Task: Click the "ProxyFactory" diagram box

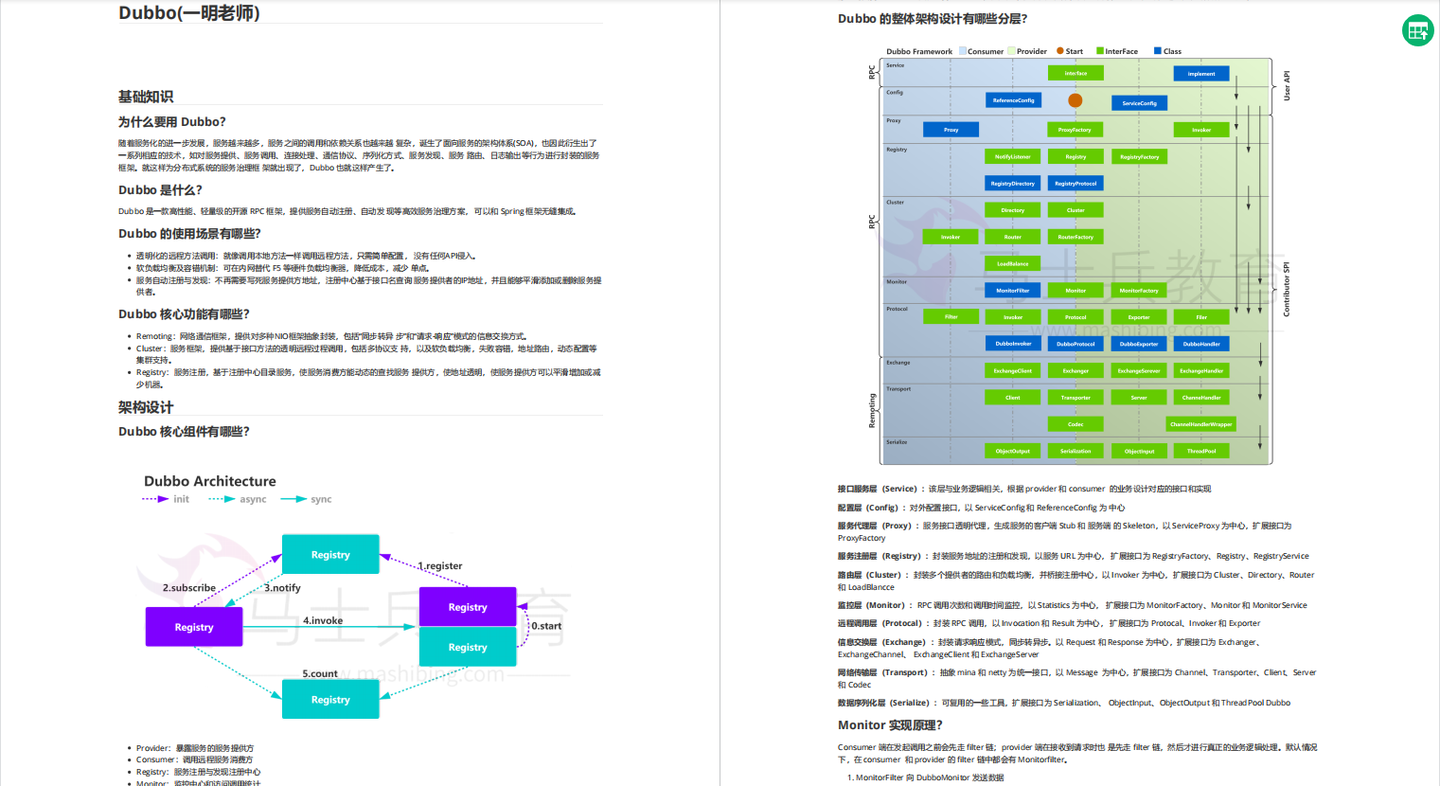Action: coord(1075,129)
